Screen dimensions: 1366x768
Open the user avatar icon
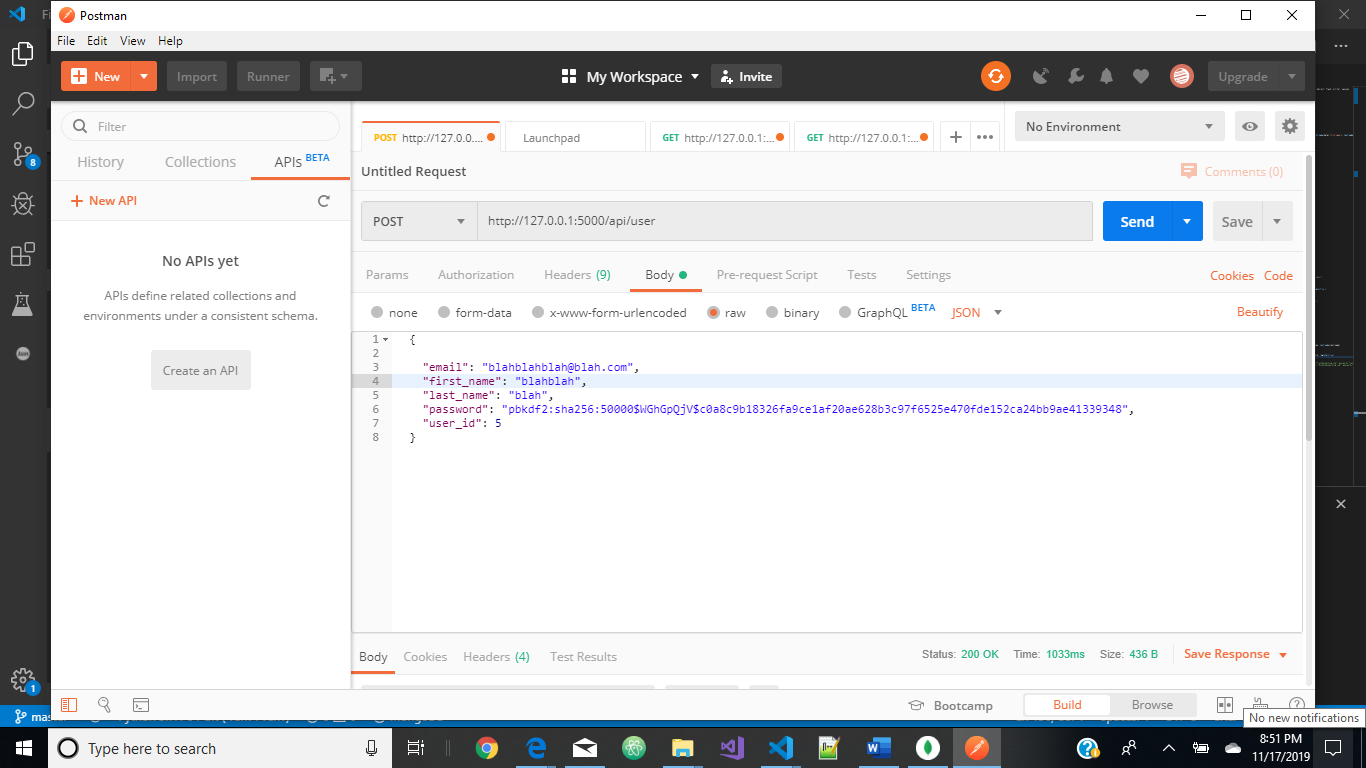coord(1181,76)
